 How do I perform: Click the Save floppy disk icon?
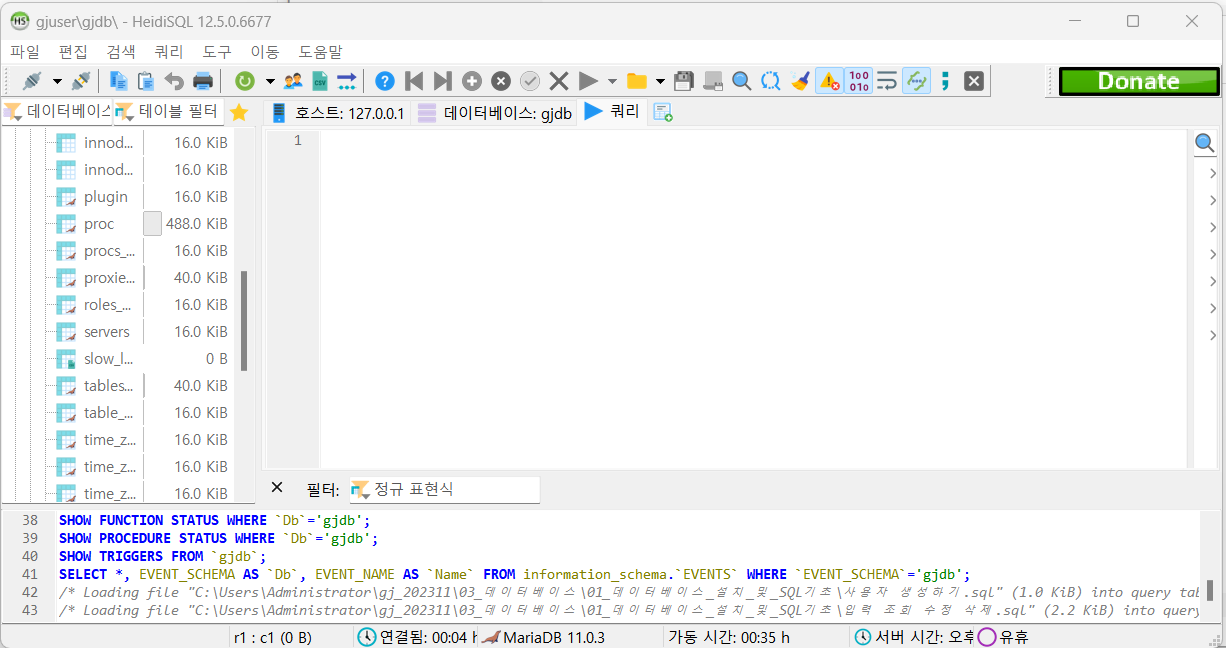tap(685, 81)
